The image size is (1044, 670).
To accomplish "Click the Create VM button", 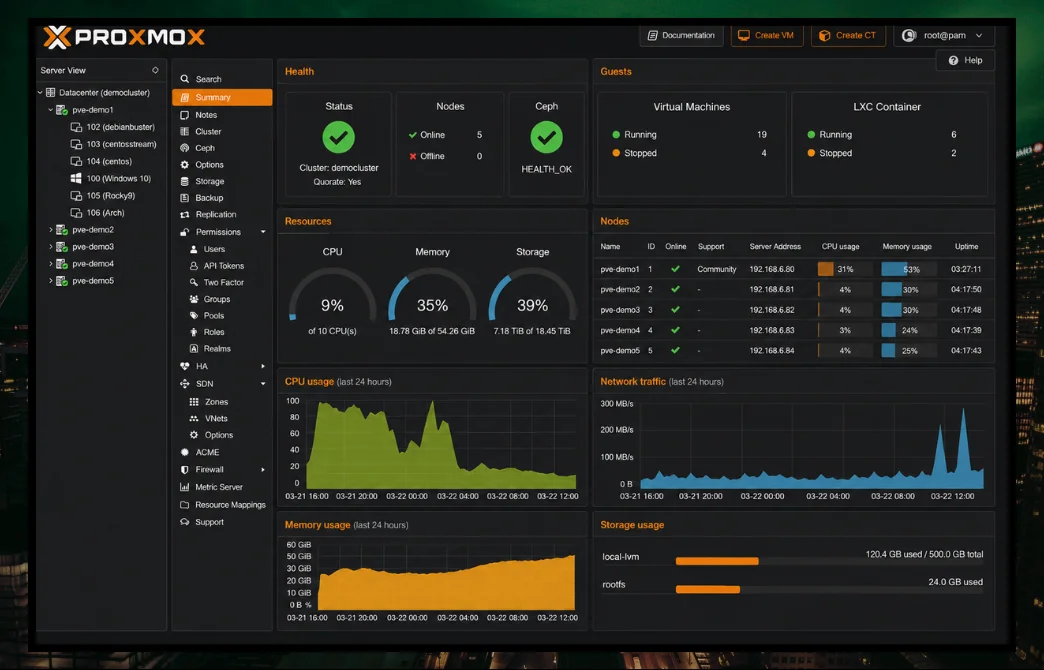I will tap(767, 35).
